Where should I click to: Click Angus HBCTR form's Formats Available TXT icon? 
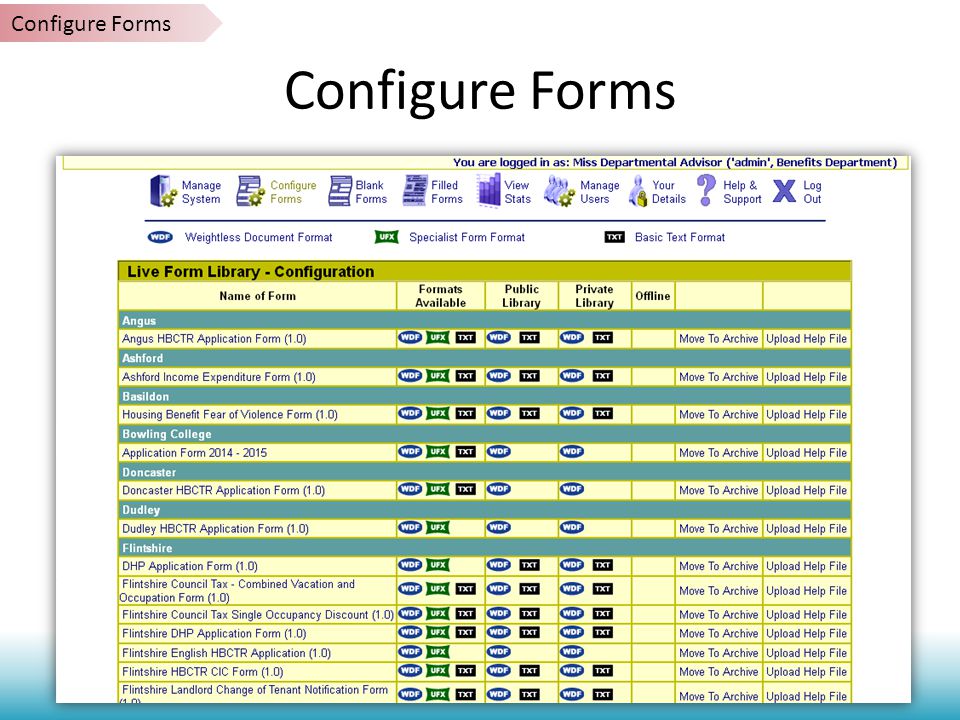point(465,337)
